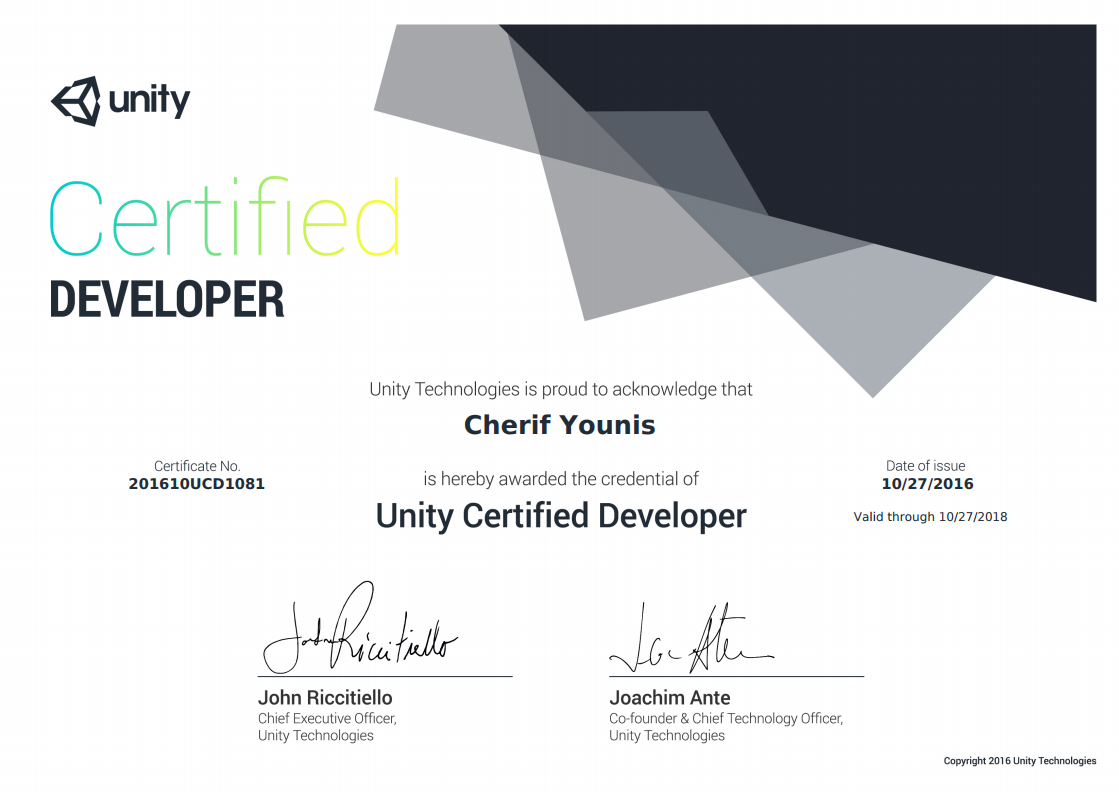The width and height of the screenshot is (1119, 792).
Task: Click the bold 'DEVELOPER' heading
Action: (x=167, y=300)
